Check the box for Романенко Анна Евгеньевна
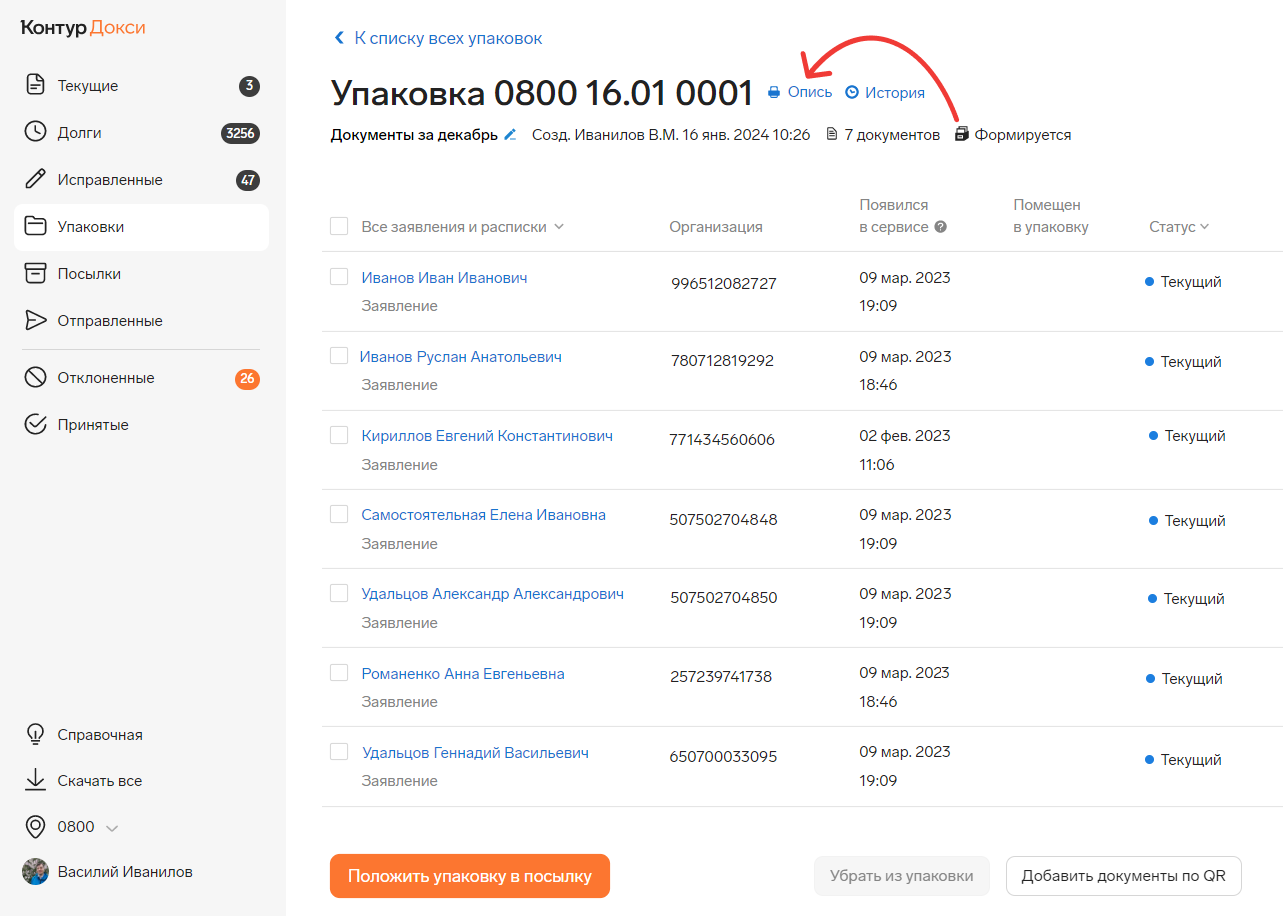1283x916 pixels. point(339,673)
